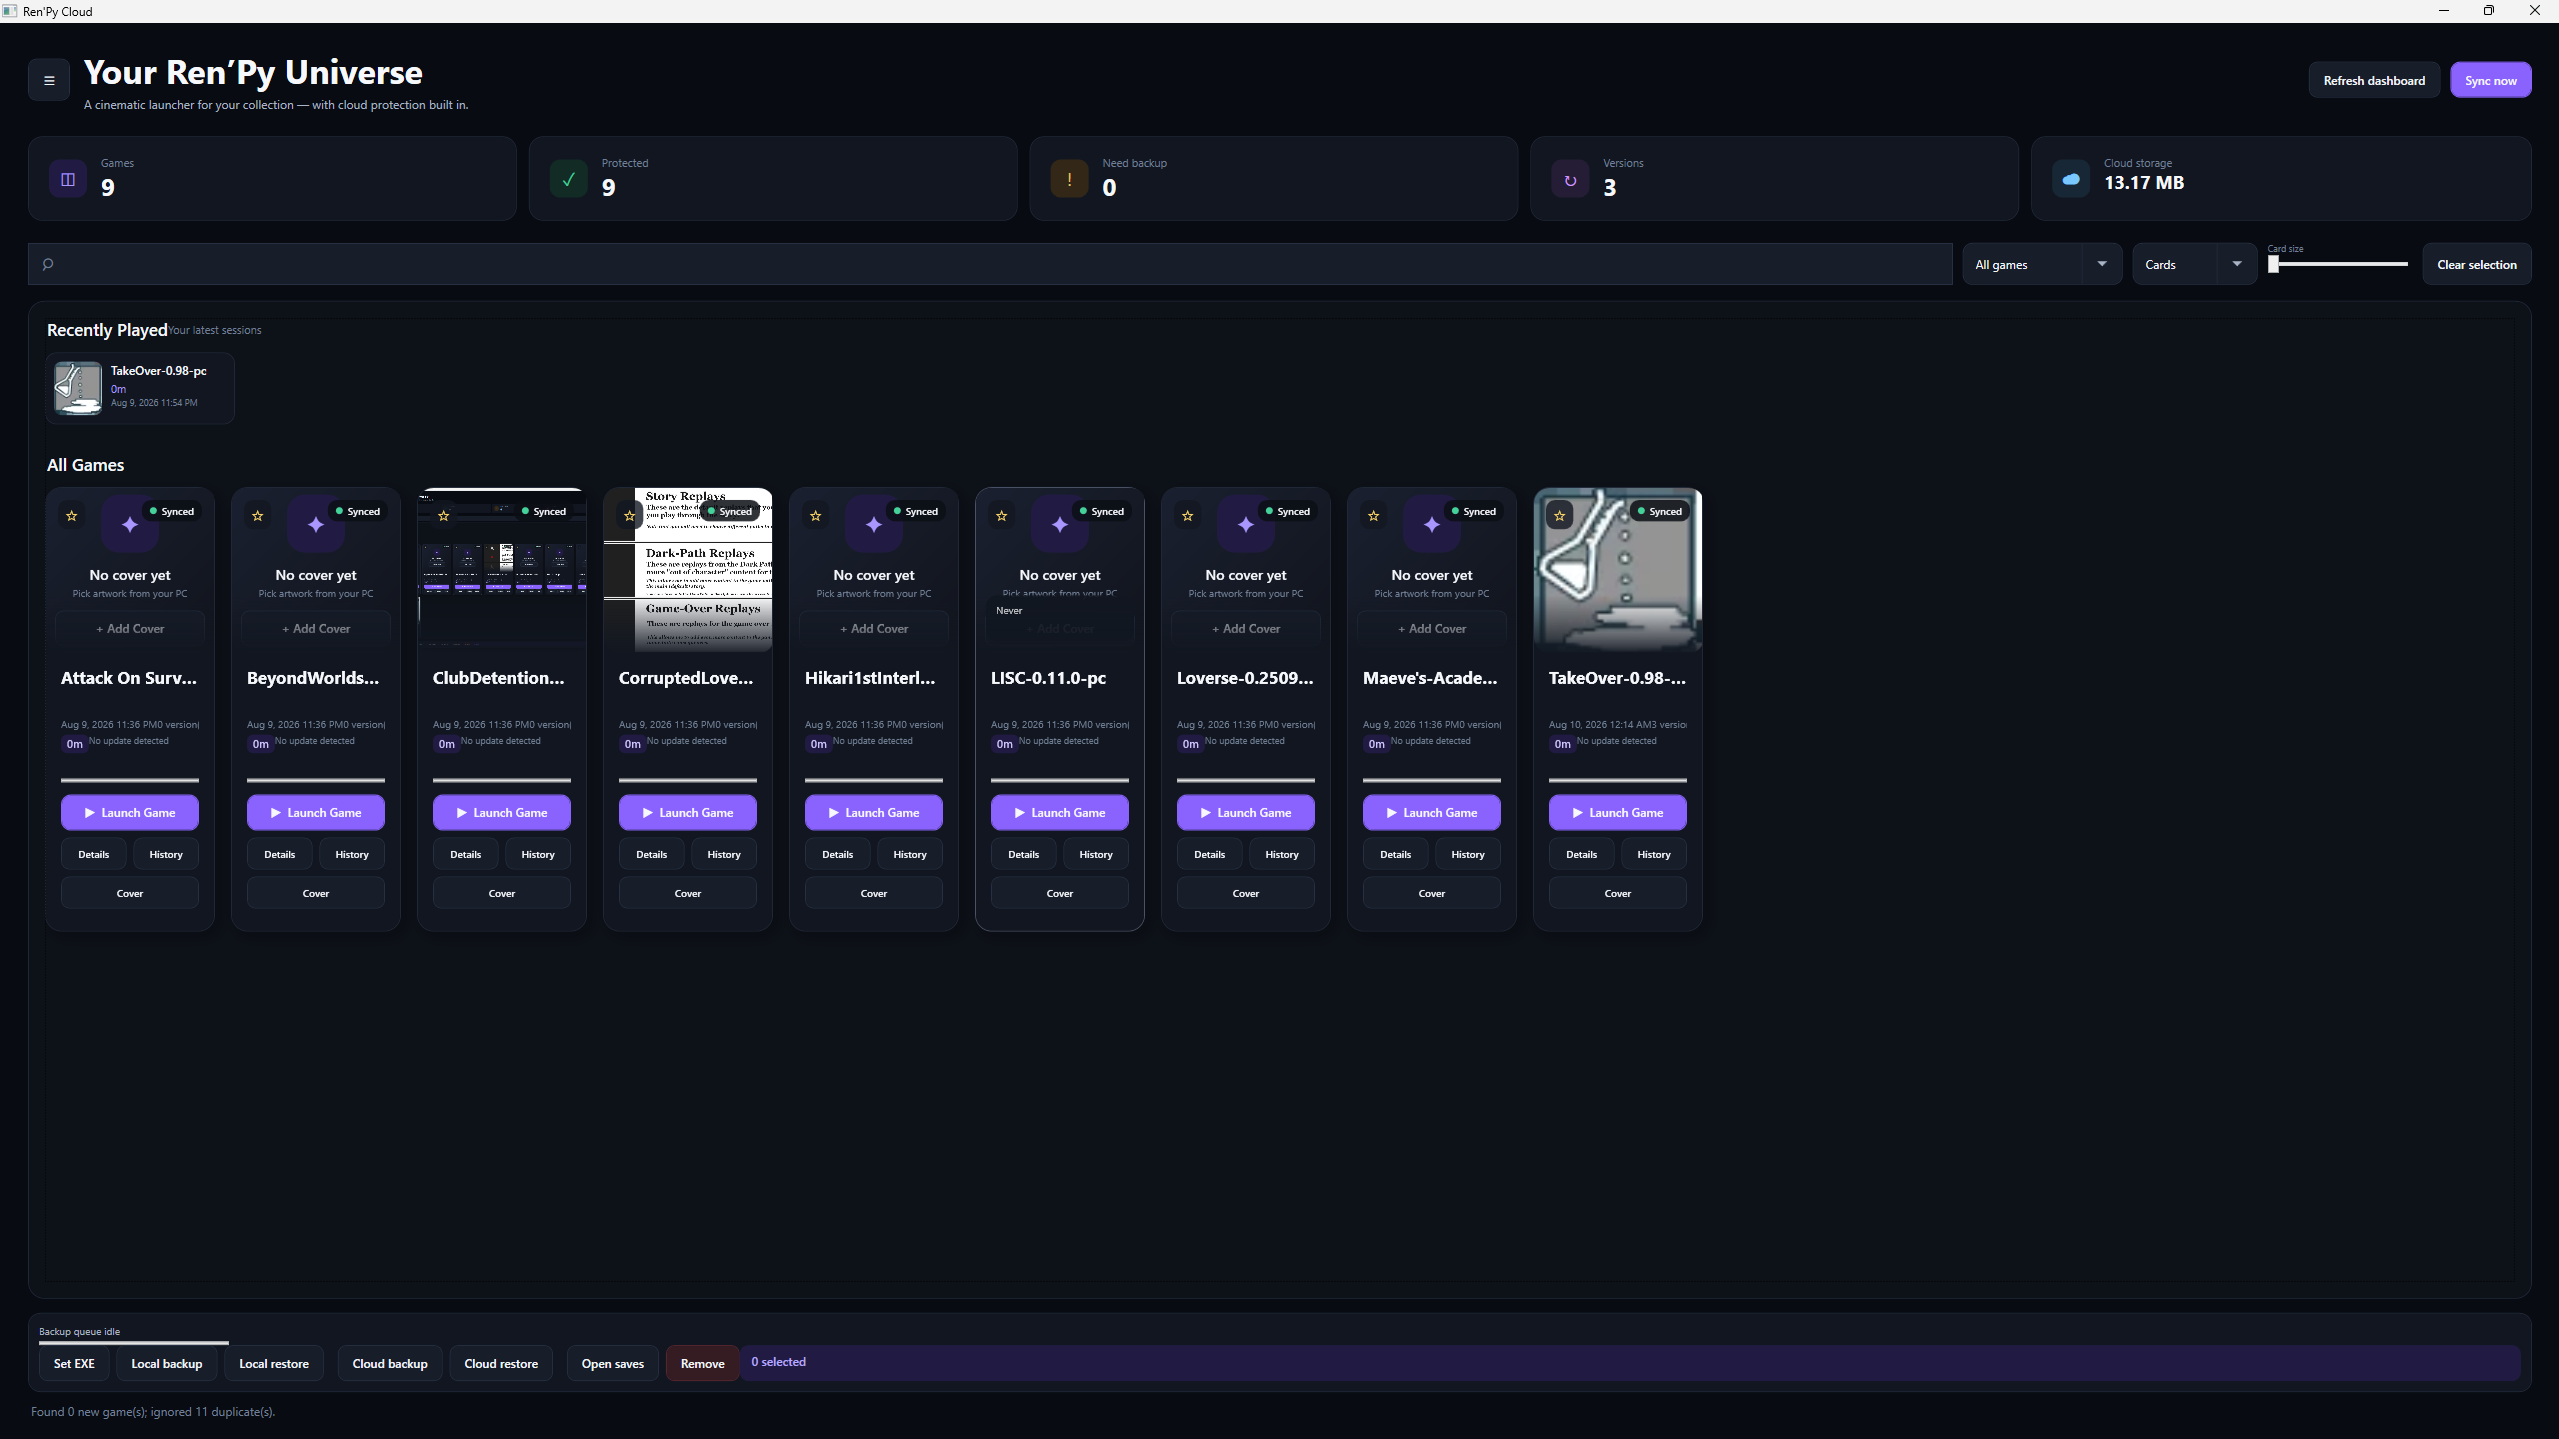Click Open saves in the bottom bar
Viewport: 2559px width, 1439px height.
613,1364
